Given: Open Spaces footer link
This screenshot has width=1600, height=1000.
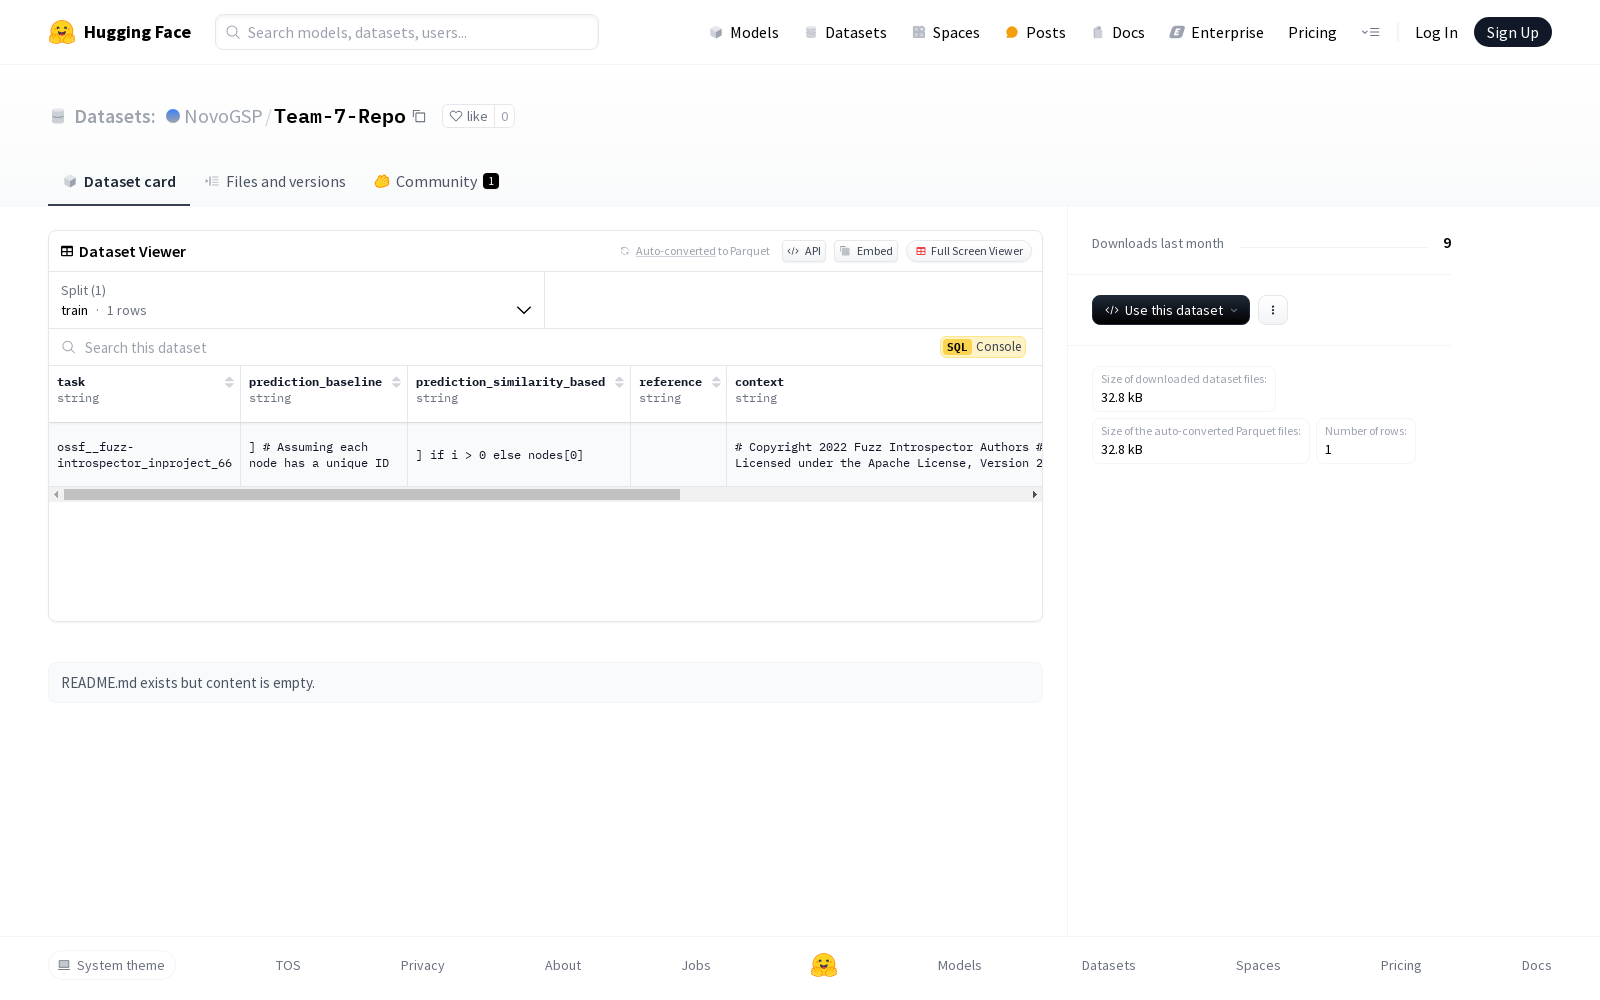Looking at the screenshot, I should click(x=1258, y=965).
